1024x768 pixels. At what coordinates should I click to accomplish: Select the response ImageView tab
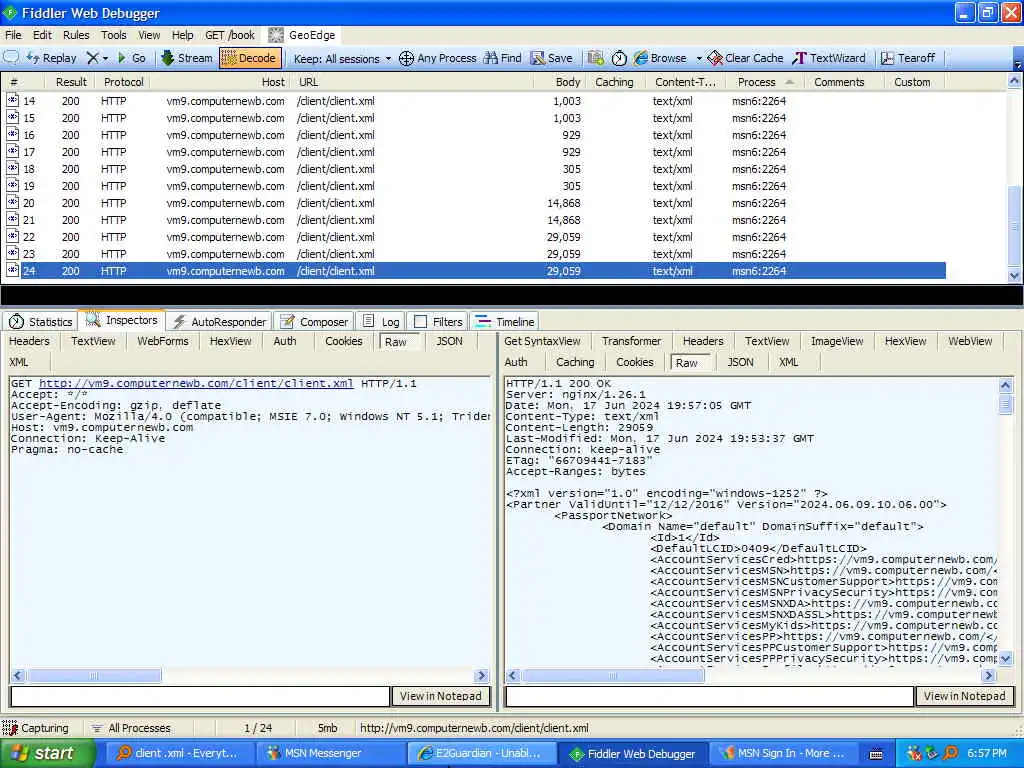pos(837,341)
